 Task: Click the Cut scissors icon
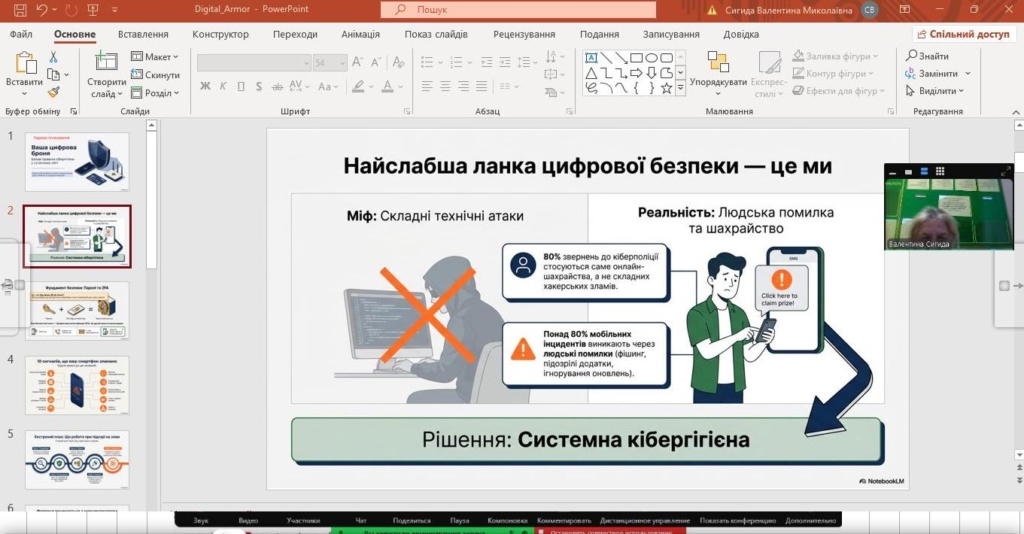(54, 57)
